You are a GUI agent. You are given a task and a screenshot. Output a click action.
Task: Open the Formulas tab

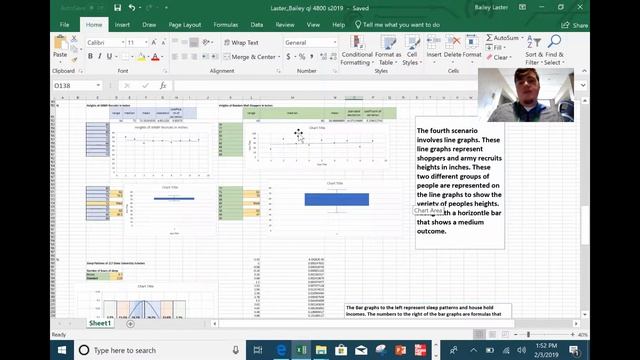point(225,24)
